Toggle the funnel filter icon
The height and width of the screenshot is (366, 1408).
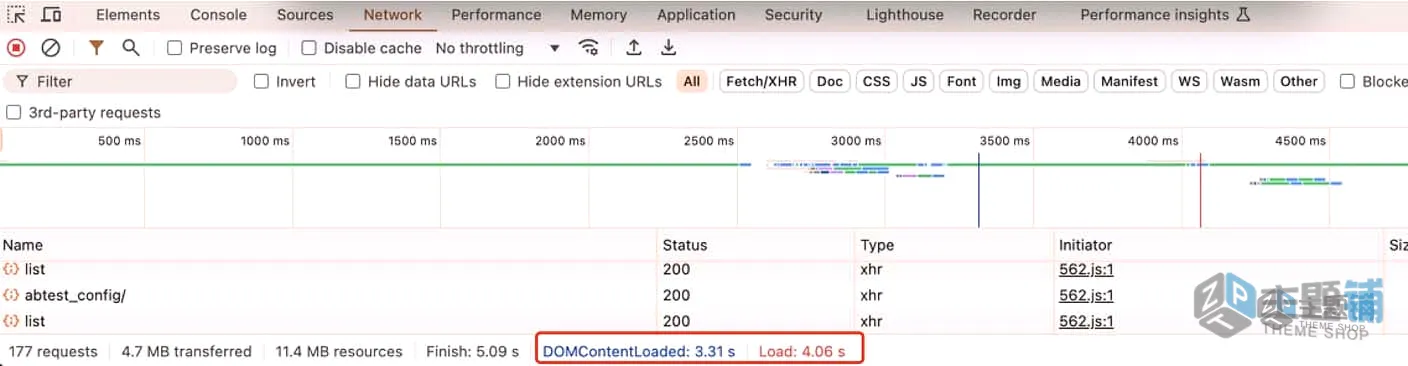(x=96, y=48)
